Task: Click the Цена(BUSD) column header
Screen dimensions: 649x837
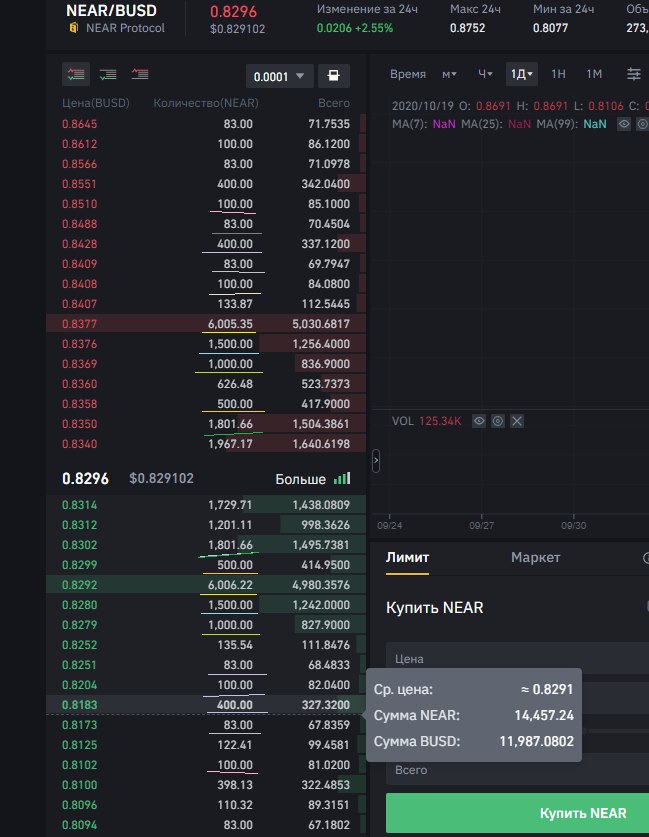Action: [x=96, y=103]
